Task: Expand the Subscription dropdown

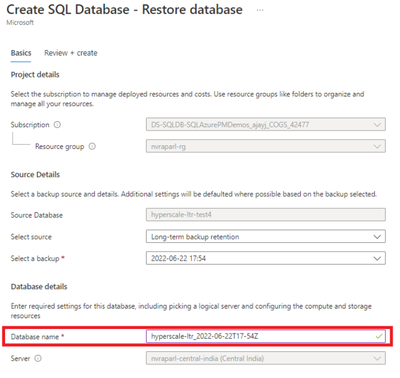Action: pyautogui.click(x=266, y=125)
